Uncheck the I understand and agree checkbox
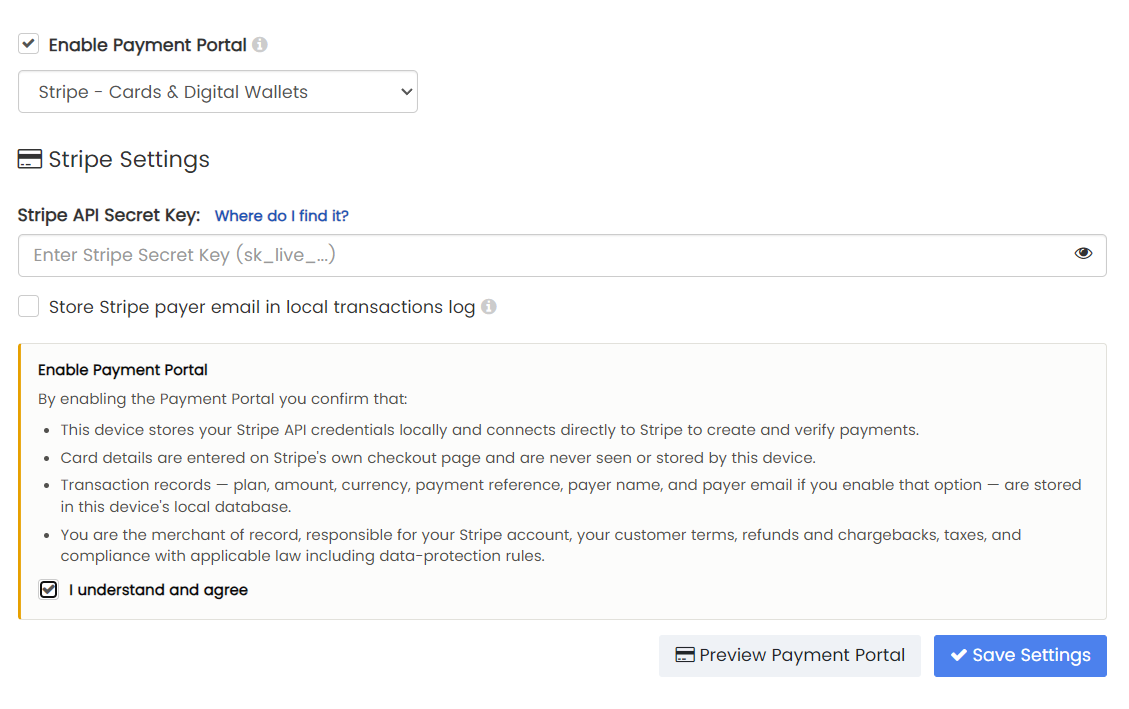This screenshot has width=1129, height=709. (x=48, y=590)
